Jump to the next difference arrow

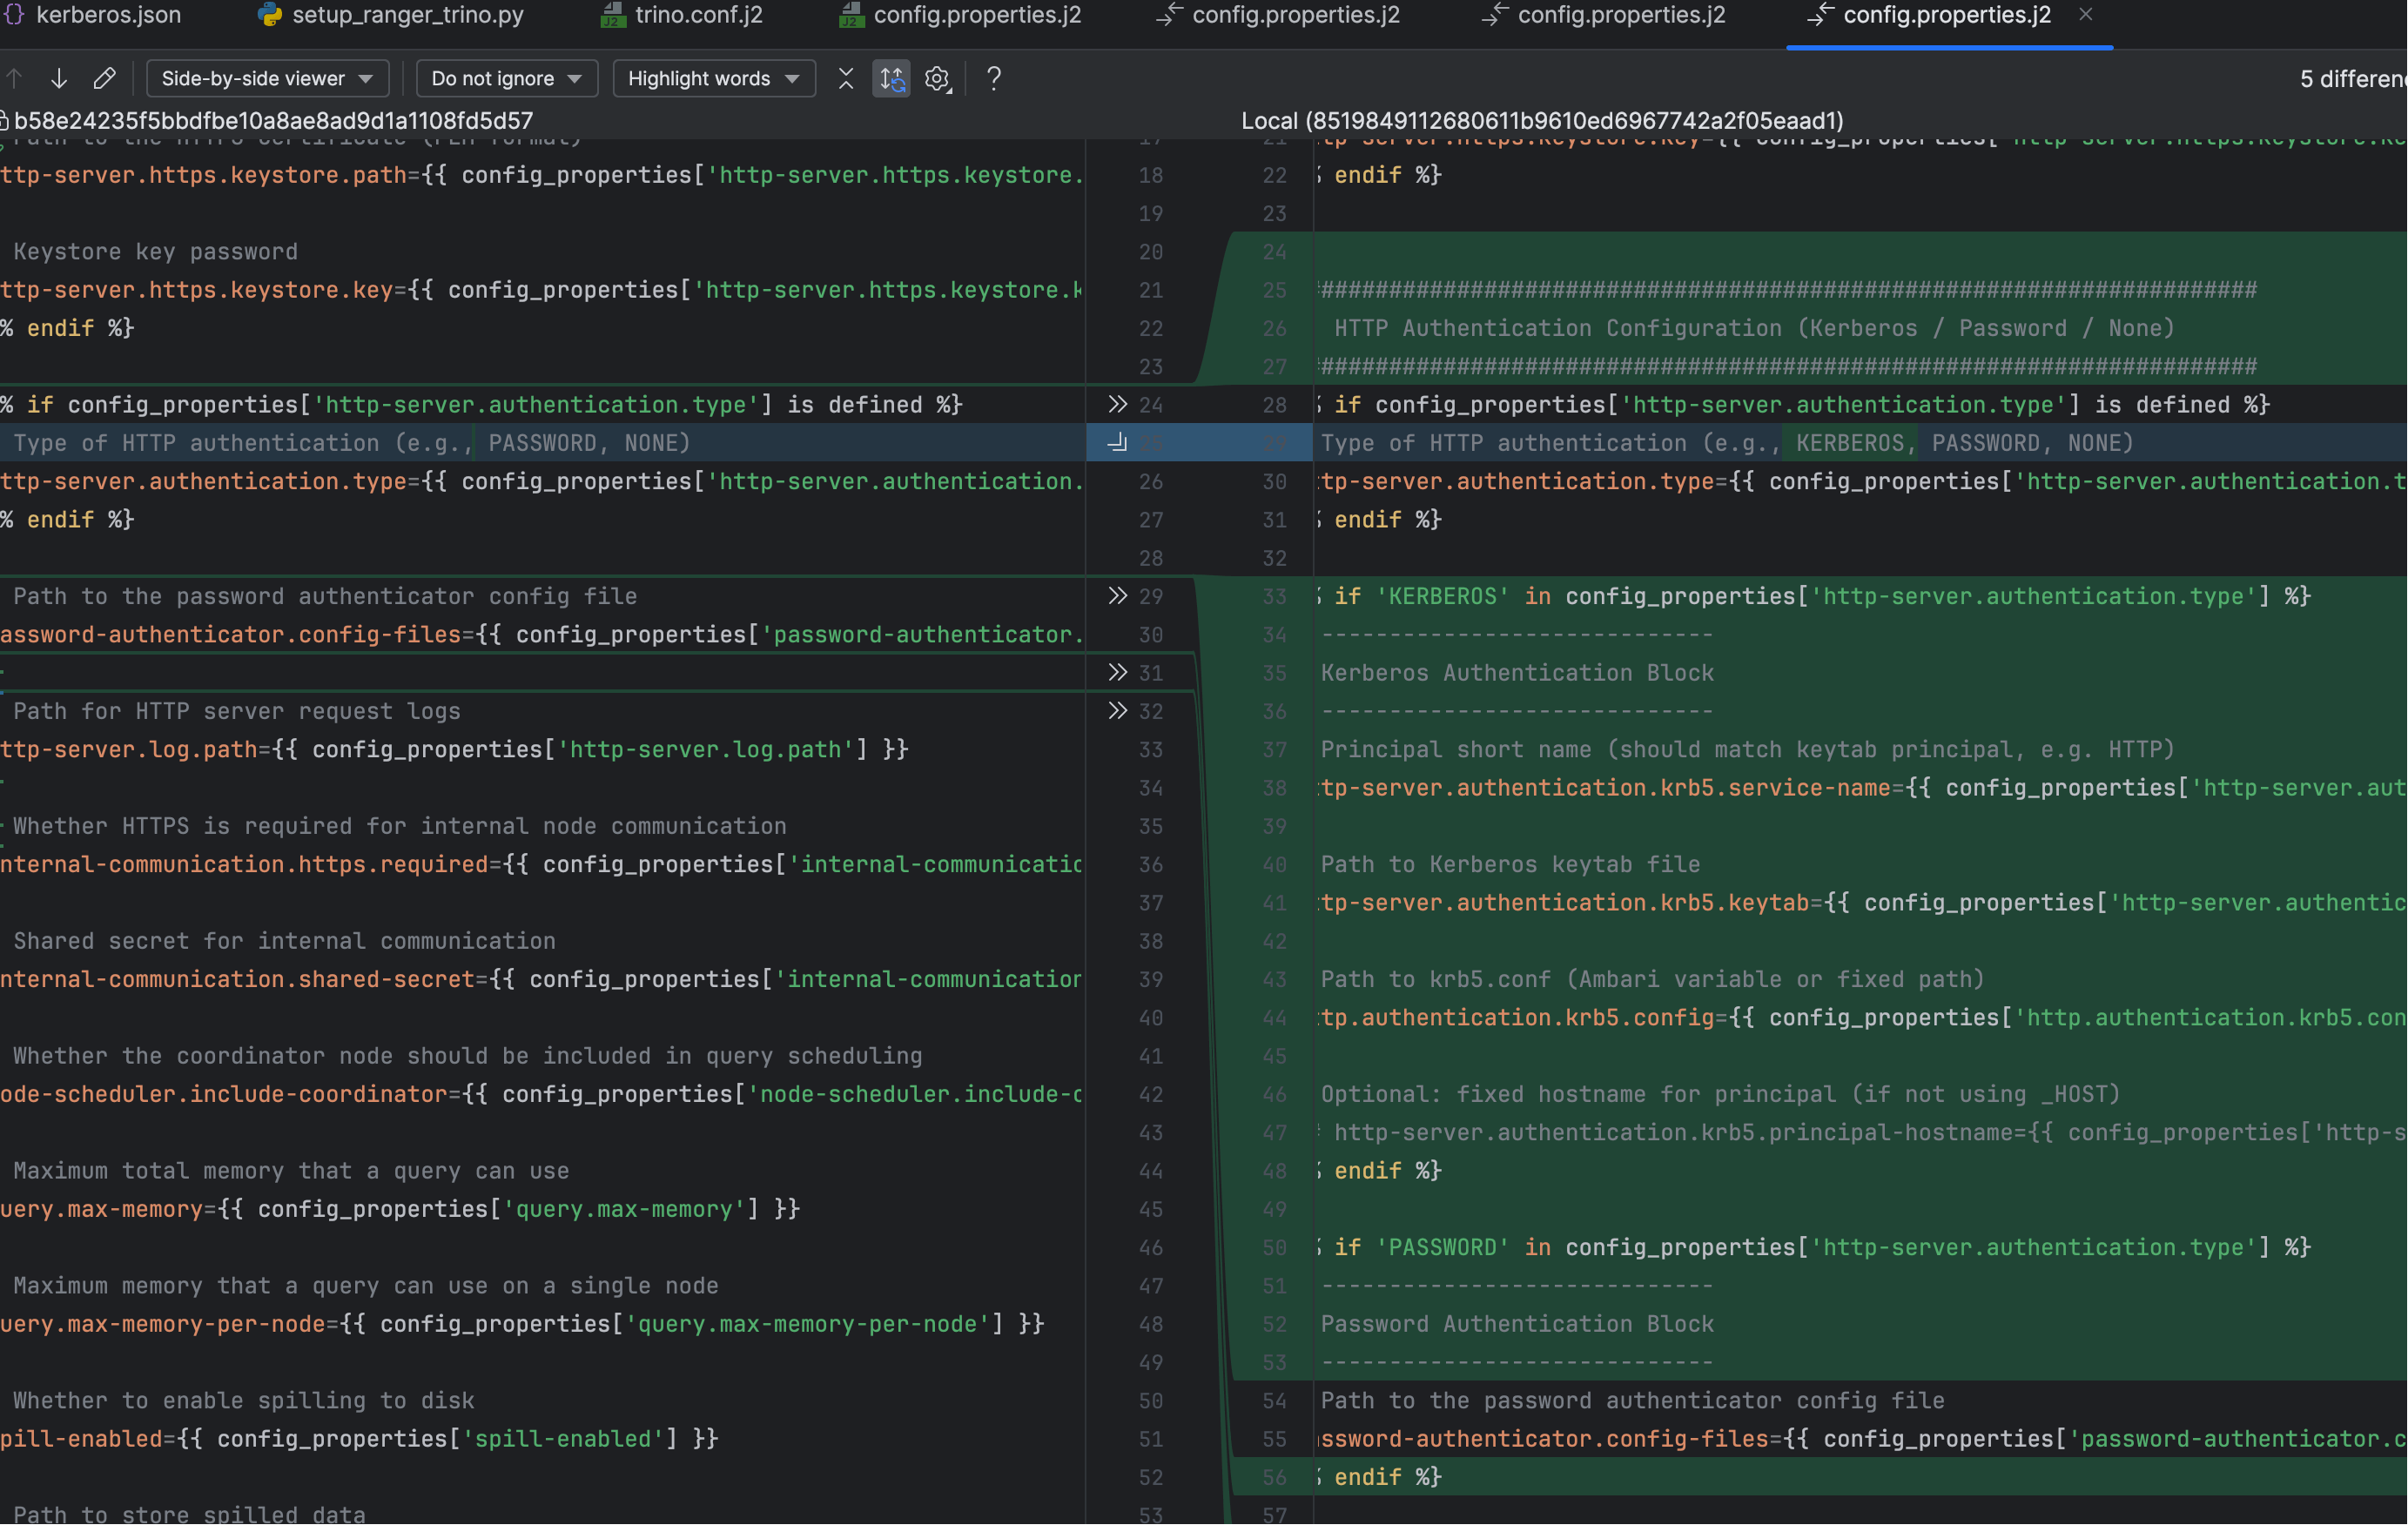click(x=59, y=78)
